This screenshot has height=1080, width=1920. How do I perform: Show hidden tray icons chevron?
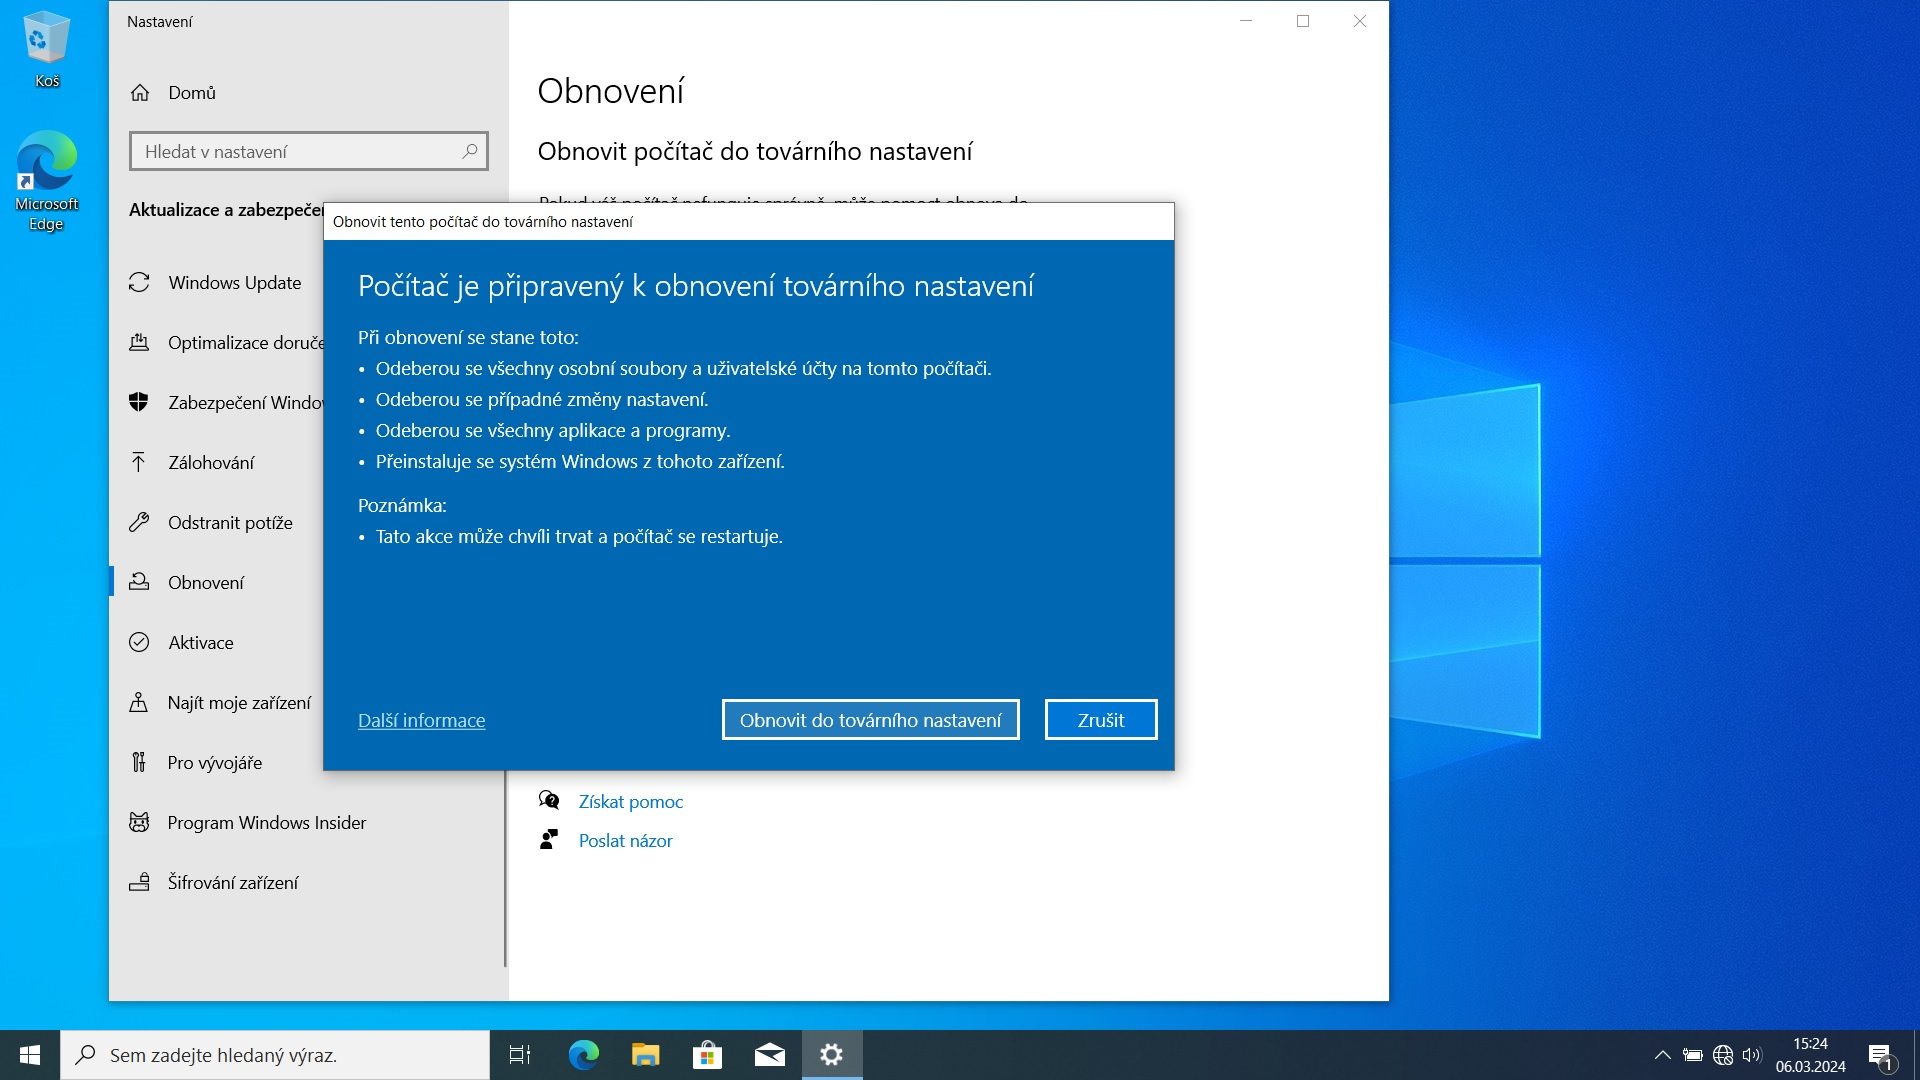(1662, 1055)
